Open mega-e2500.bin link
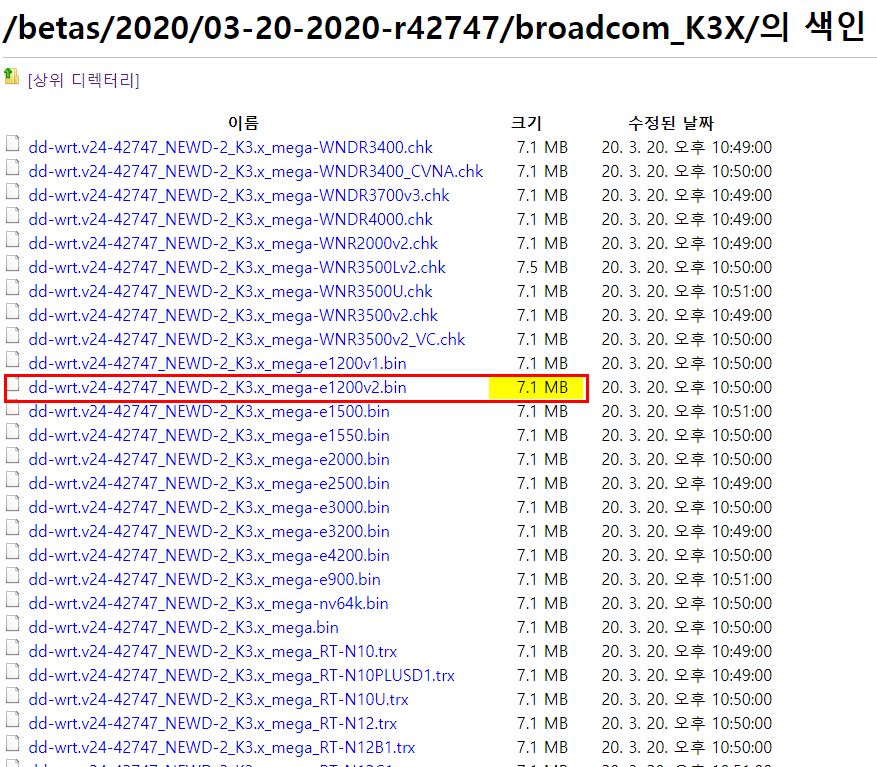Screen dimensions: 877x767 click(x=209, y=484)
